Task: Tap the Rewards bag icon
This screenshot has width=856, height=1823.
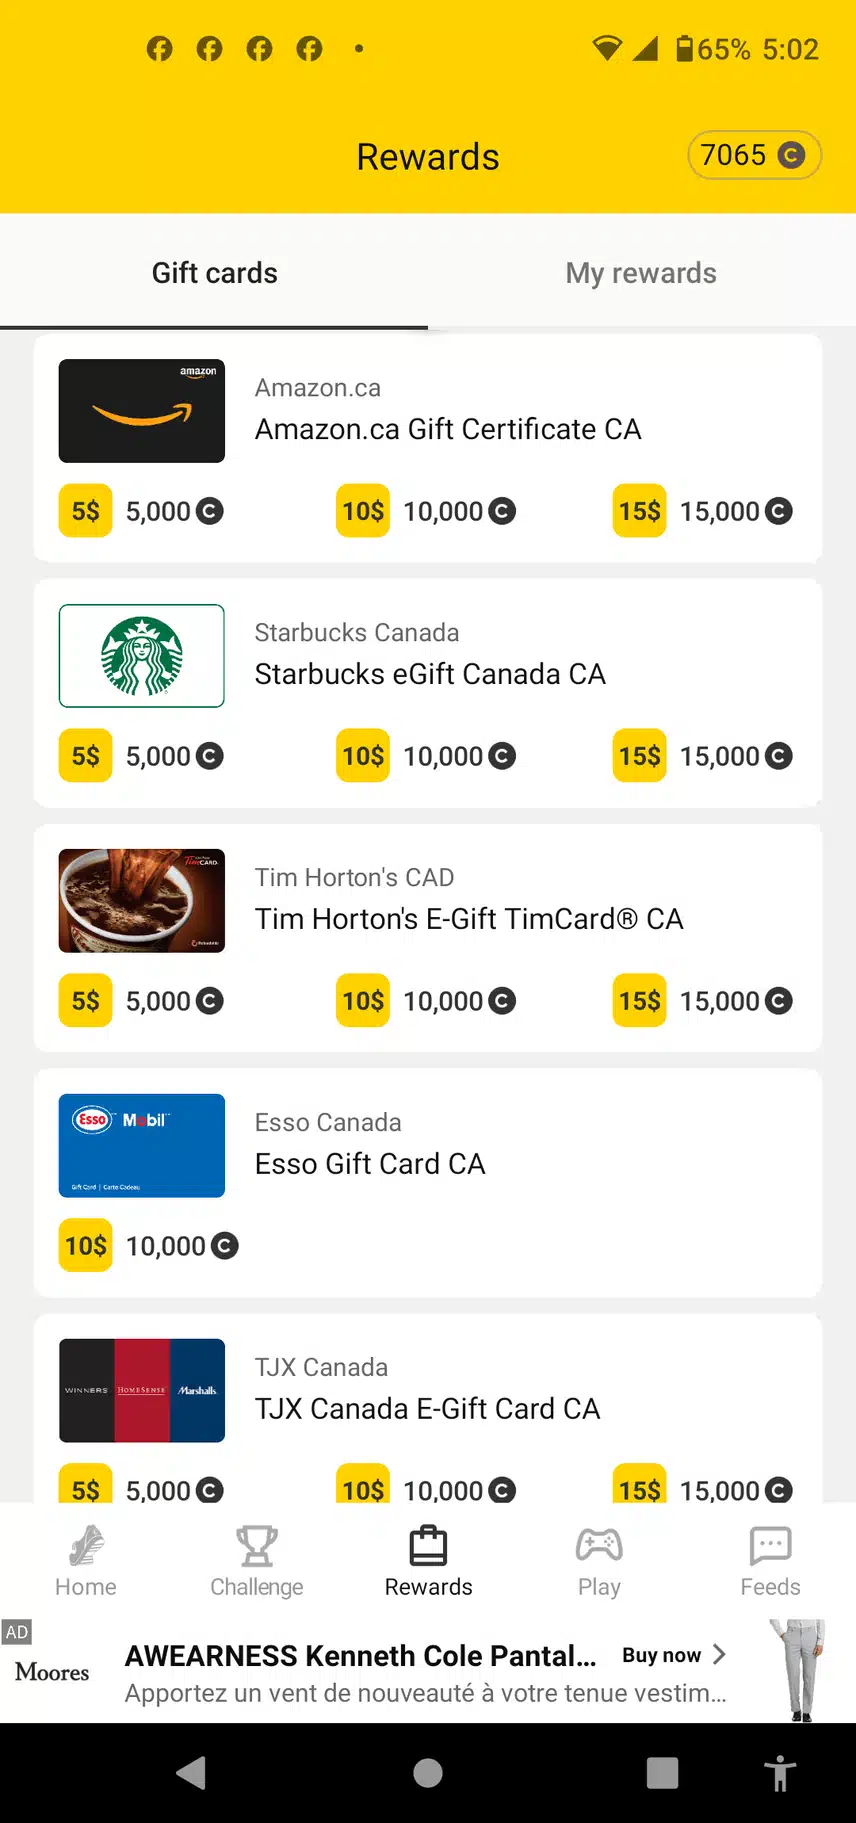Action: pos(428,1546)
